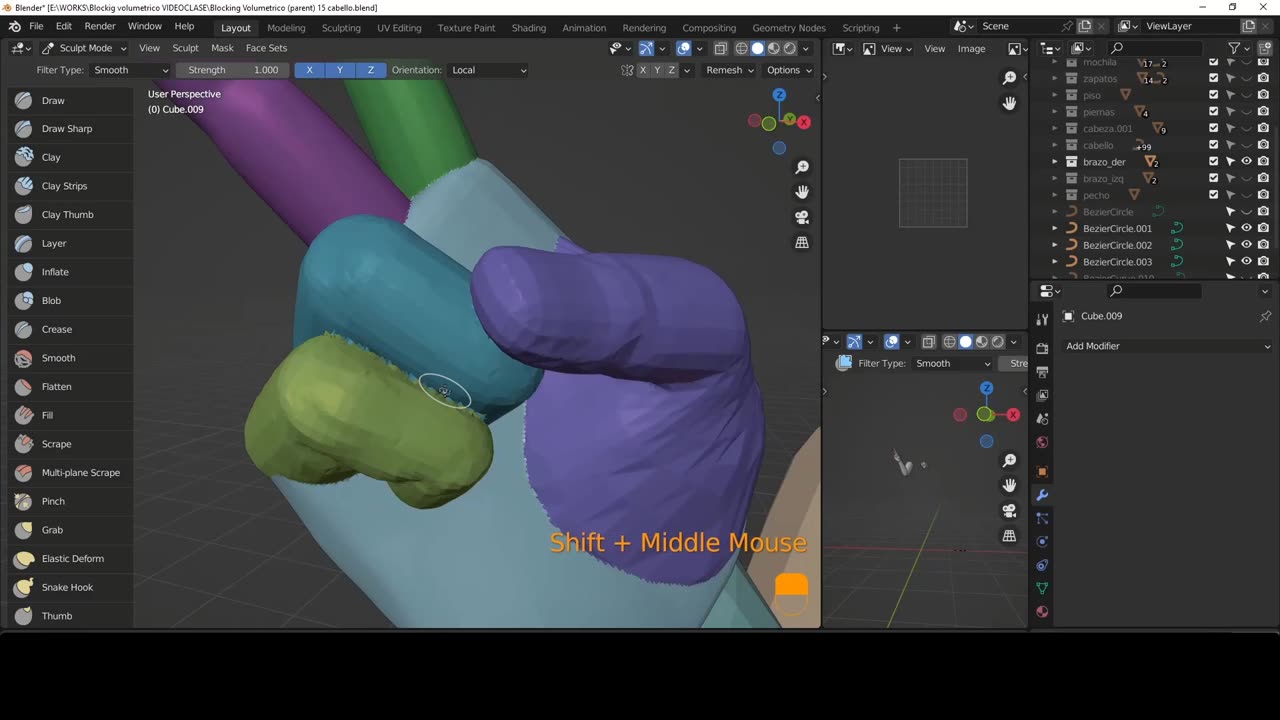Select the Clay brush
The width and height of the screenshot is (1280, 720).
[70, 157]
